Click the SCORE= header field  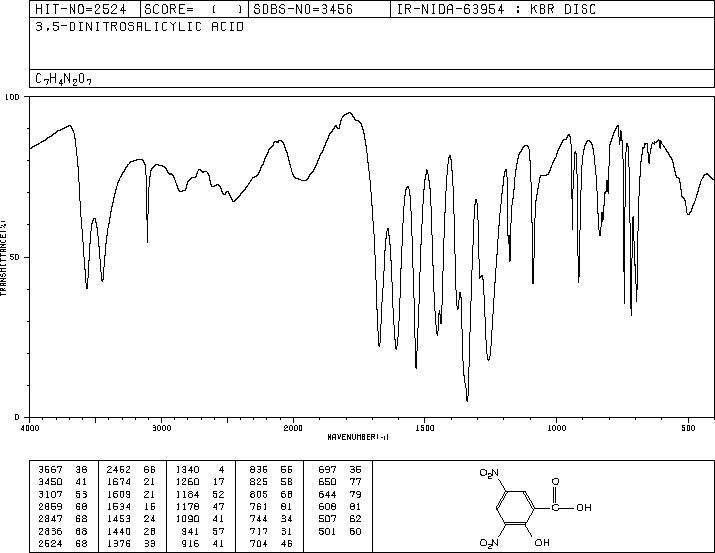(194, 9)
